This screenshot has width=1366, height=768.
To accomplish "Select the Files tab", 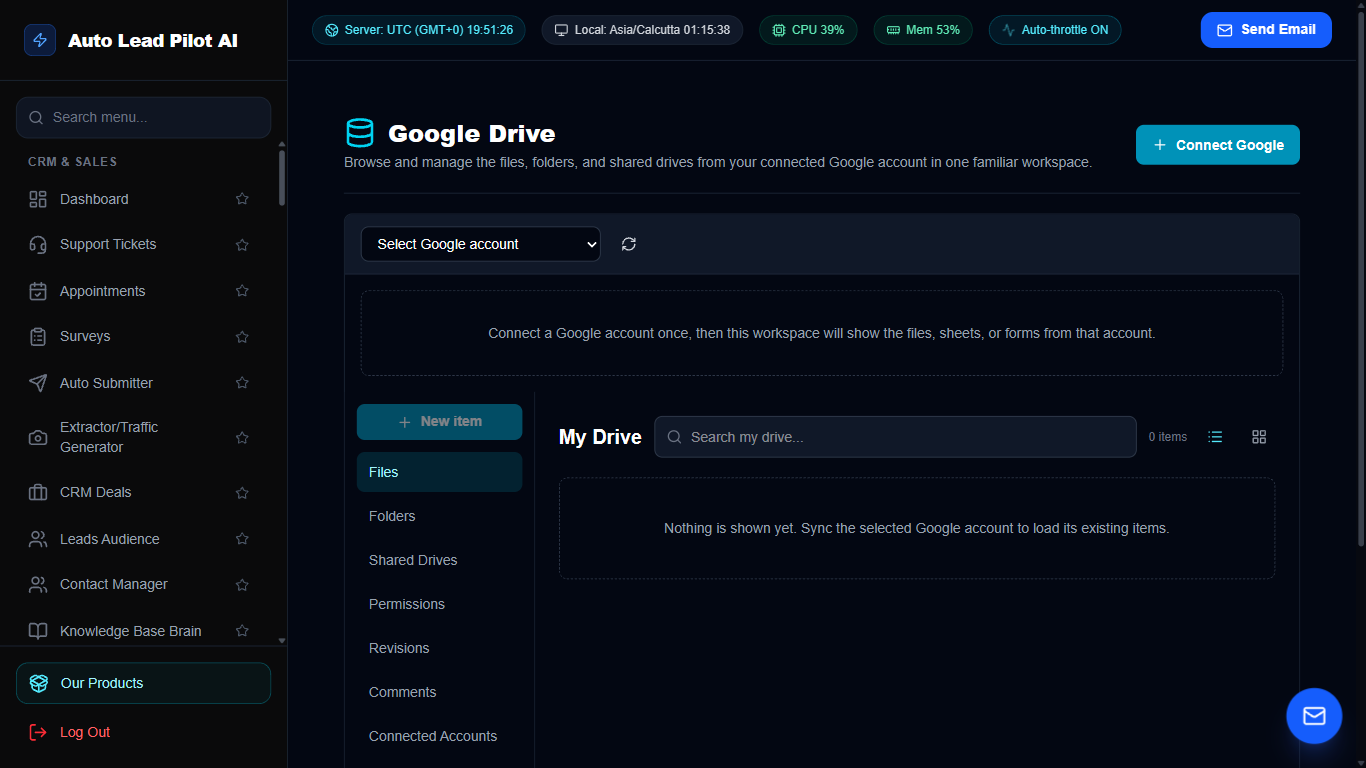I will [x=439, y=472].
